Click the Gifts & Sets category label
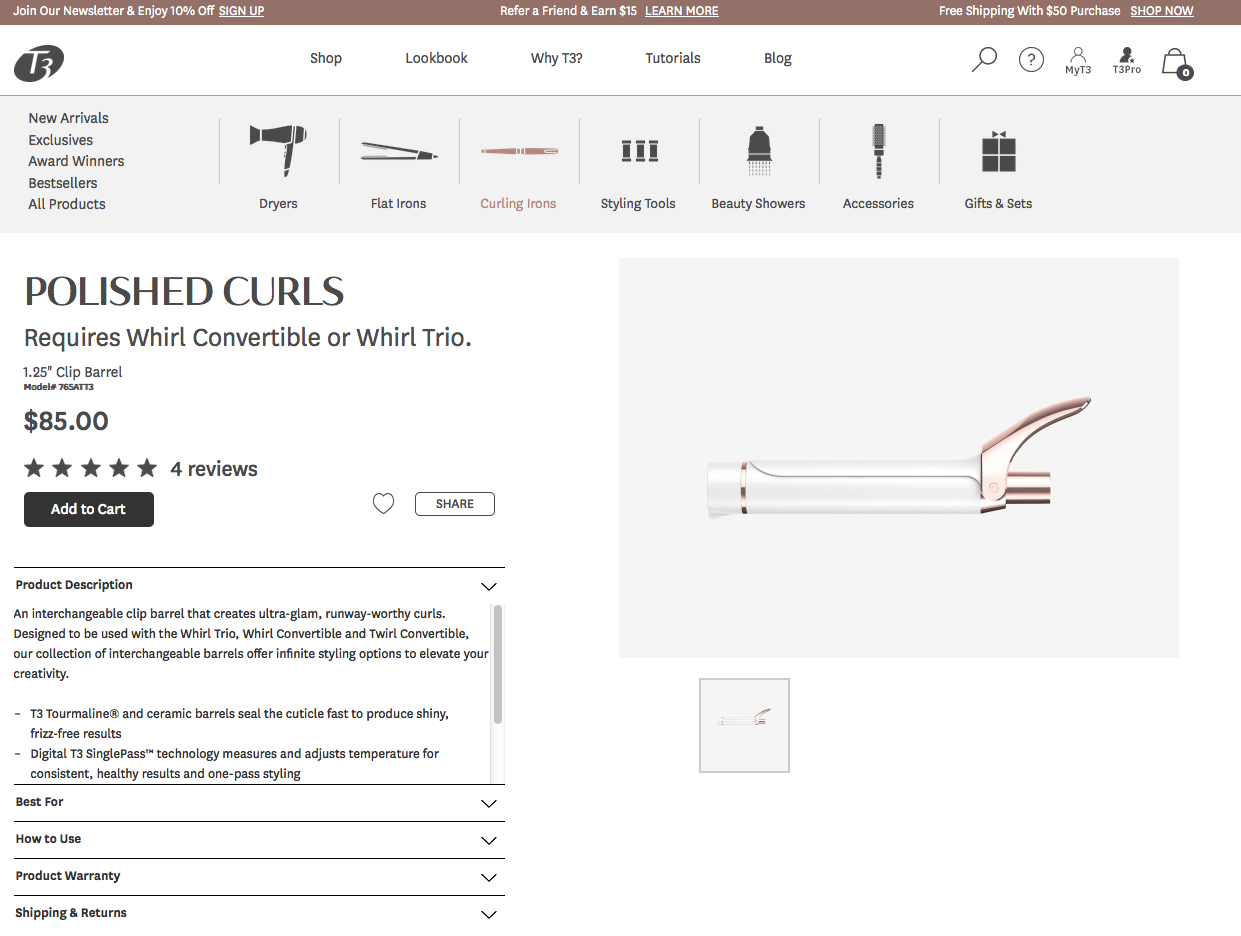Image resolution: width=1241 pixels, height=936 pixels. (998, 203)
